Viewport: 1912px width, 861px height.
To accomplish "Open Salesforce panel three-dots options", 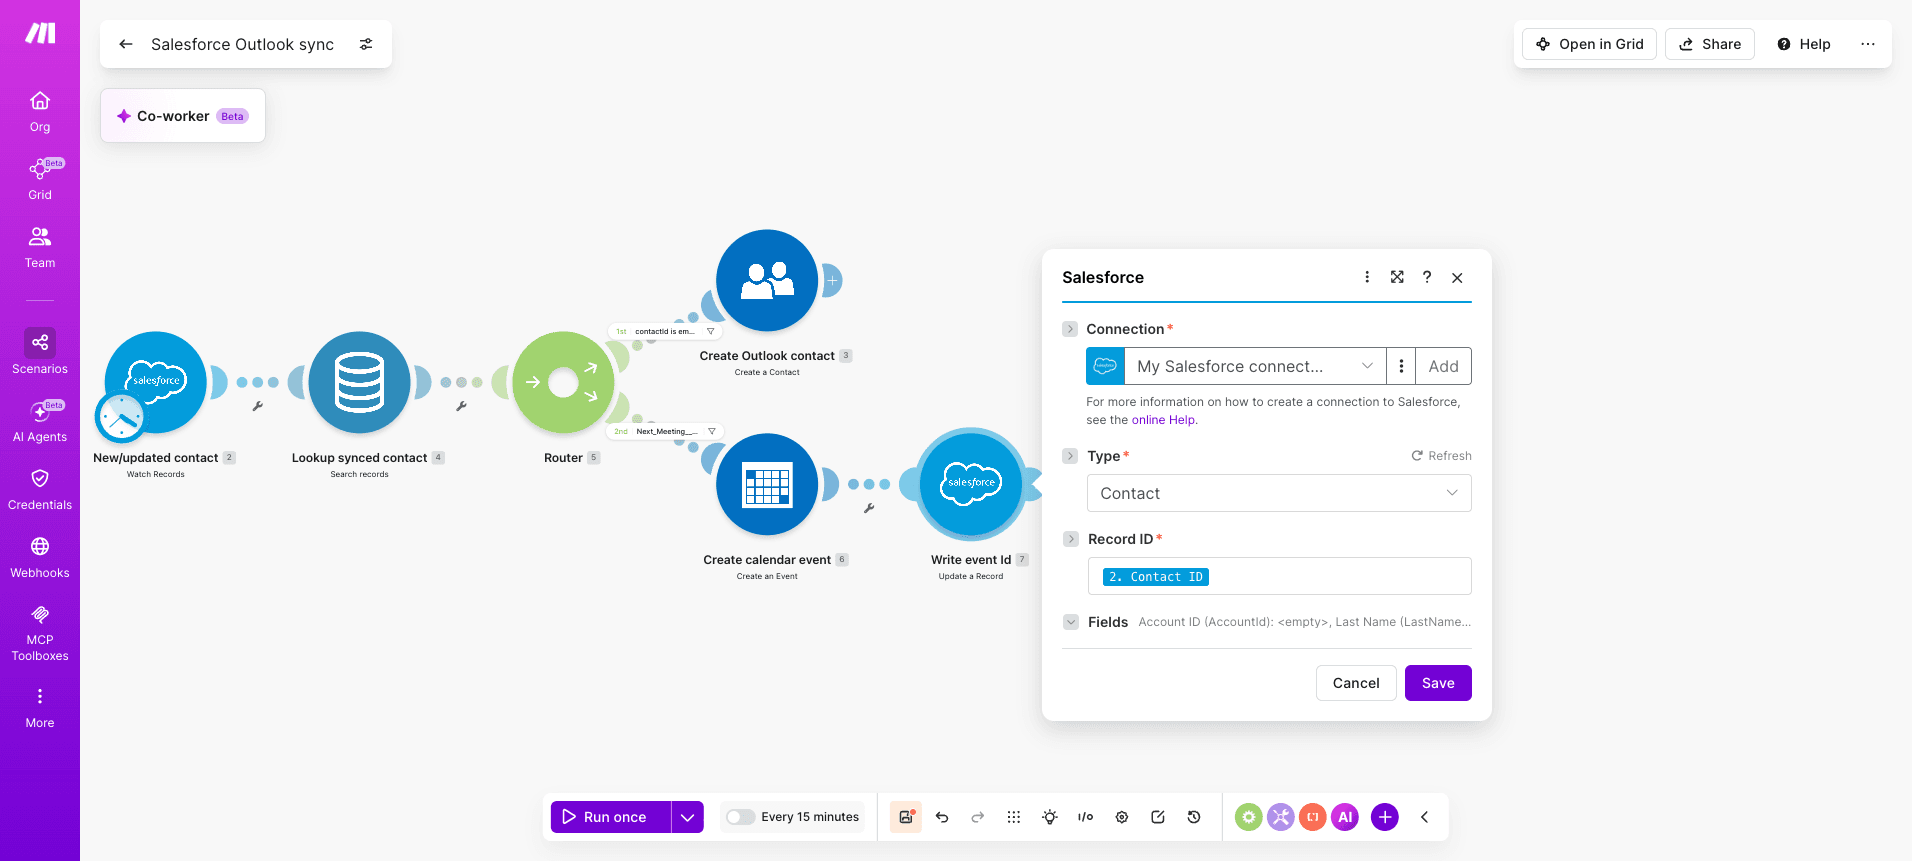I will click(x=1367, y=277).
